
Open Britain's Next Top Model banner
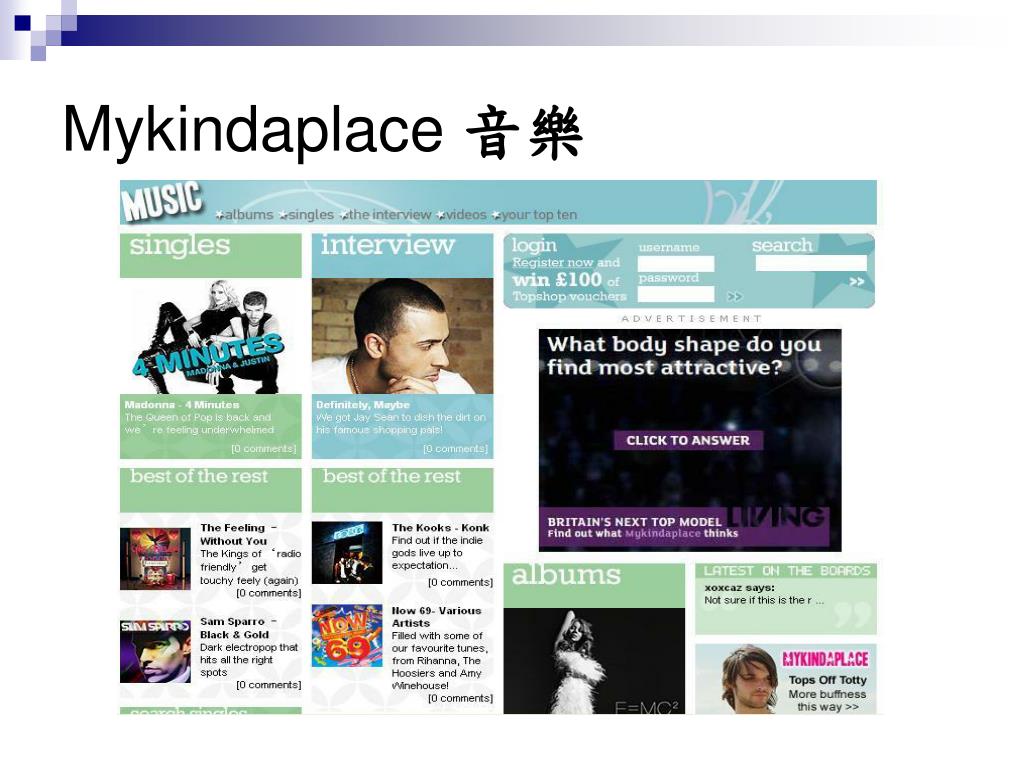684,528
